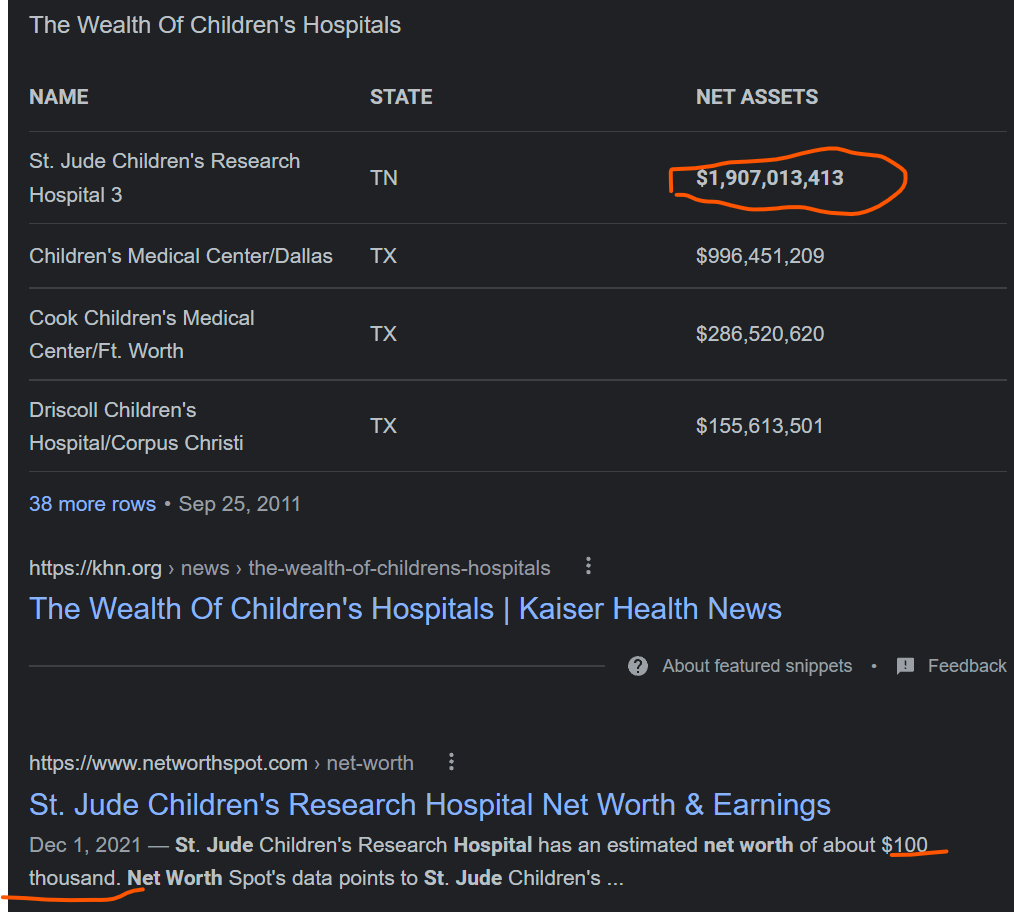Click the Children's Medical Center/Dallas cell
The height and width of the screenshot is (912, 1014).
(x=181, y=256)
